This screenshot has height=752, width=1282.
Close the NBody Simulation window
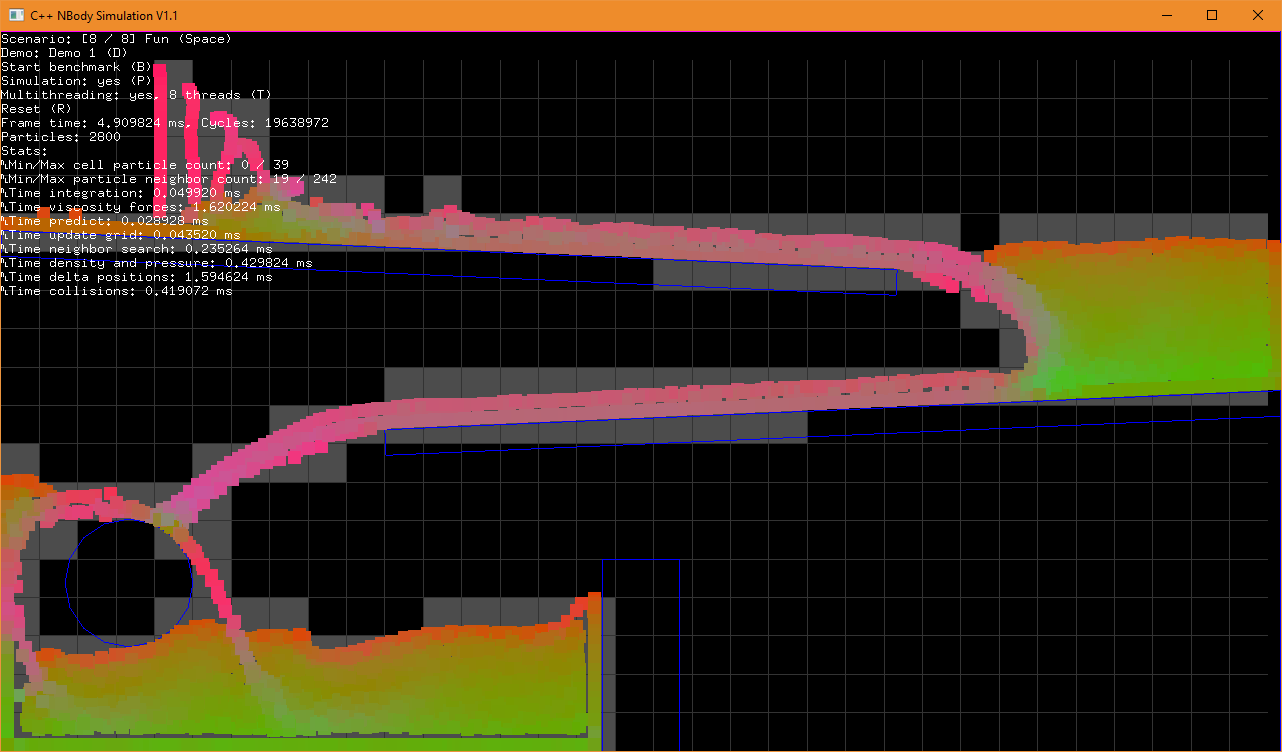tap(1258, 15)
